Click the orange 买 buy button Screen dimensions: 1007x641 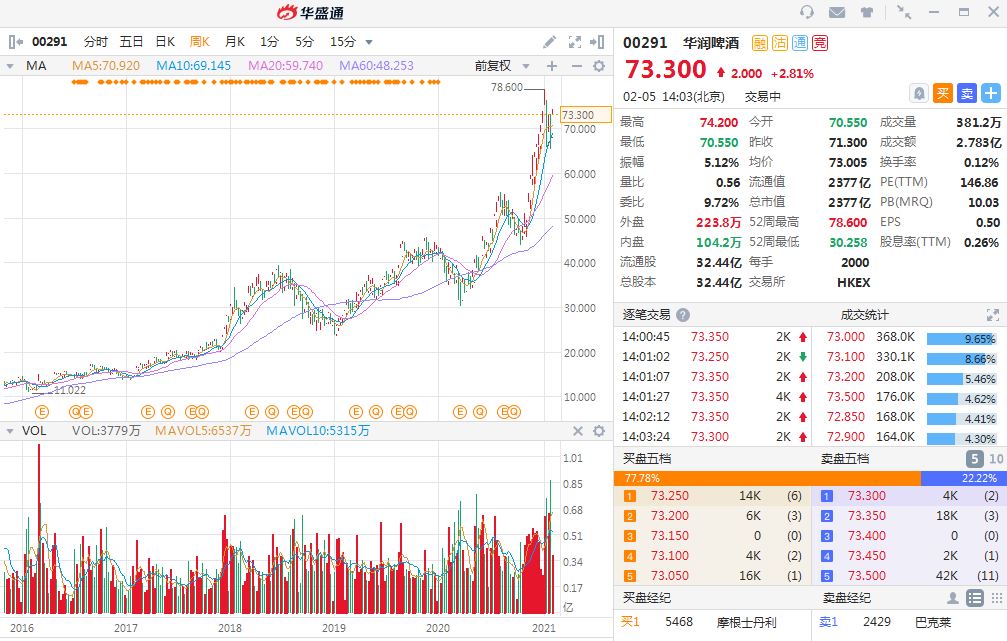(x=942, y=93)
